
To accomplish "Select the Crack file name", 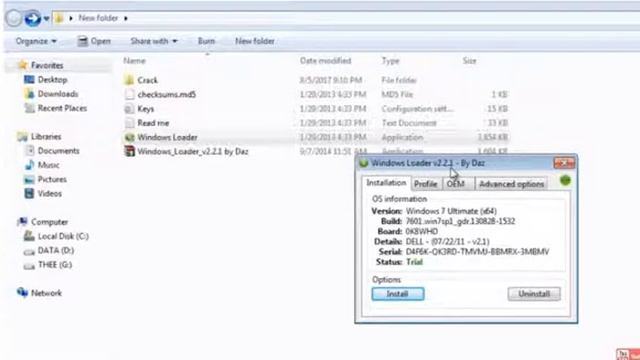I will (x=147, y=80).
